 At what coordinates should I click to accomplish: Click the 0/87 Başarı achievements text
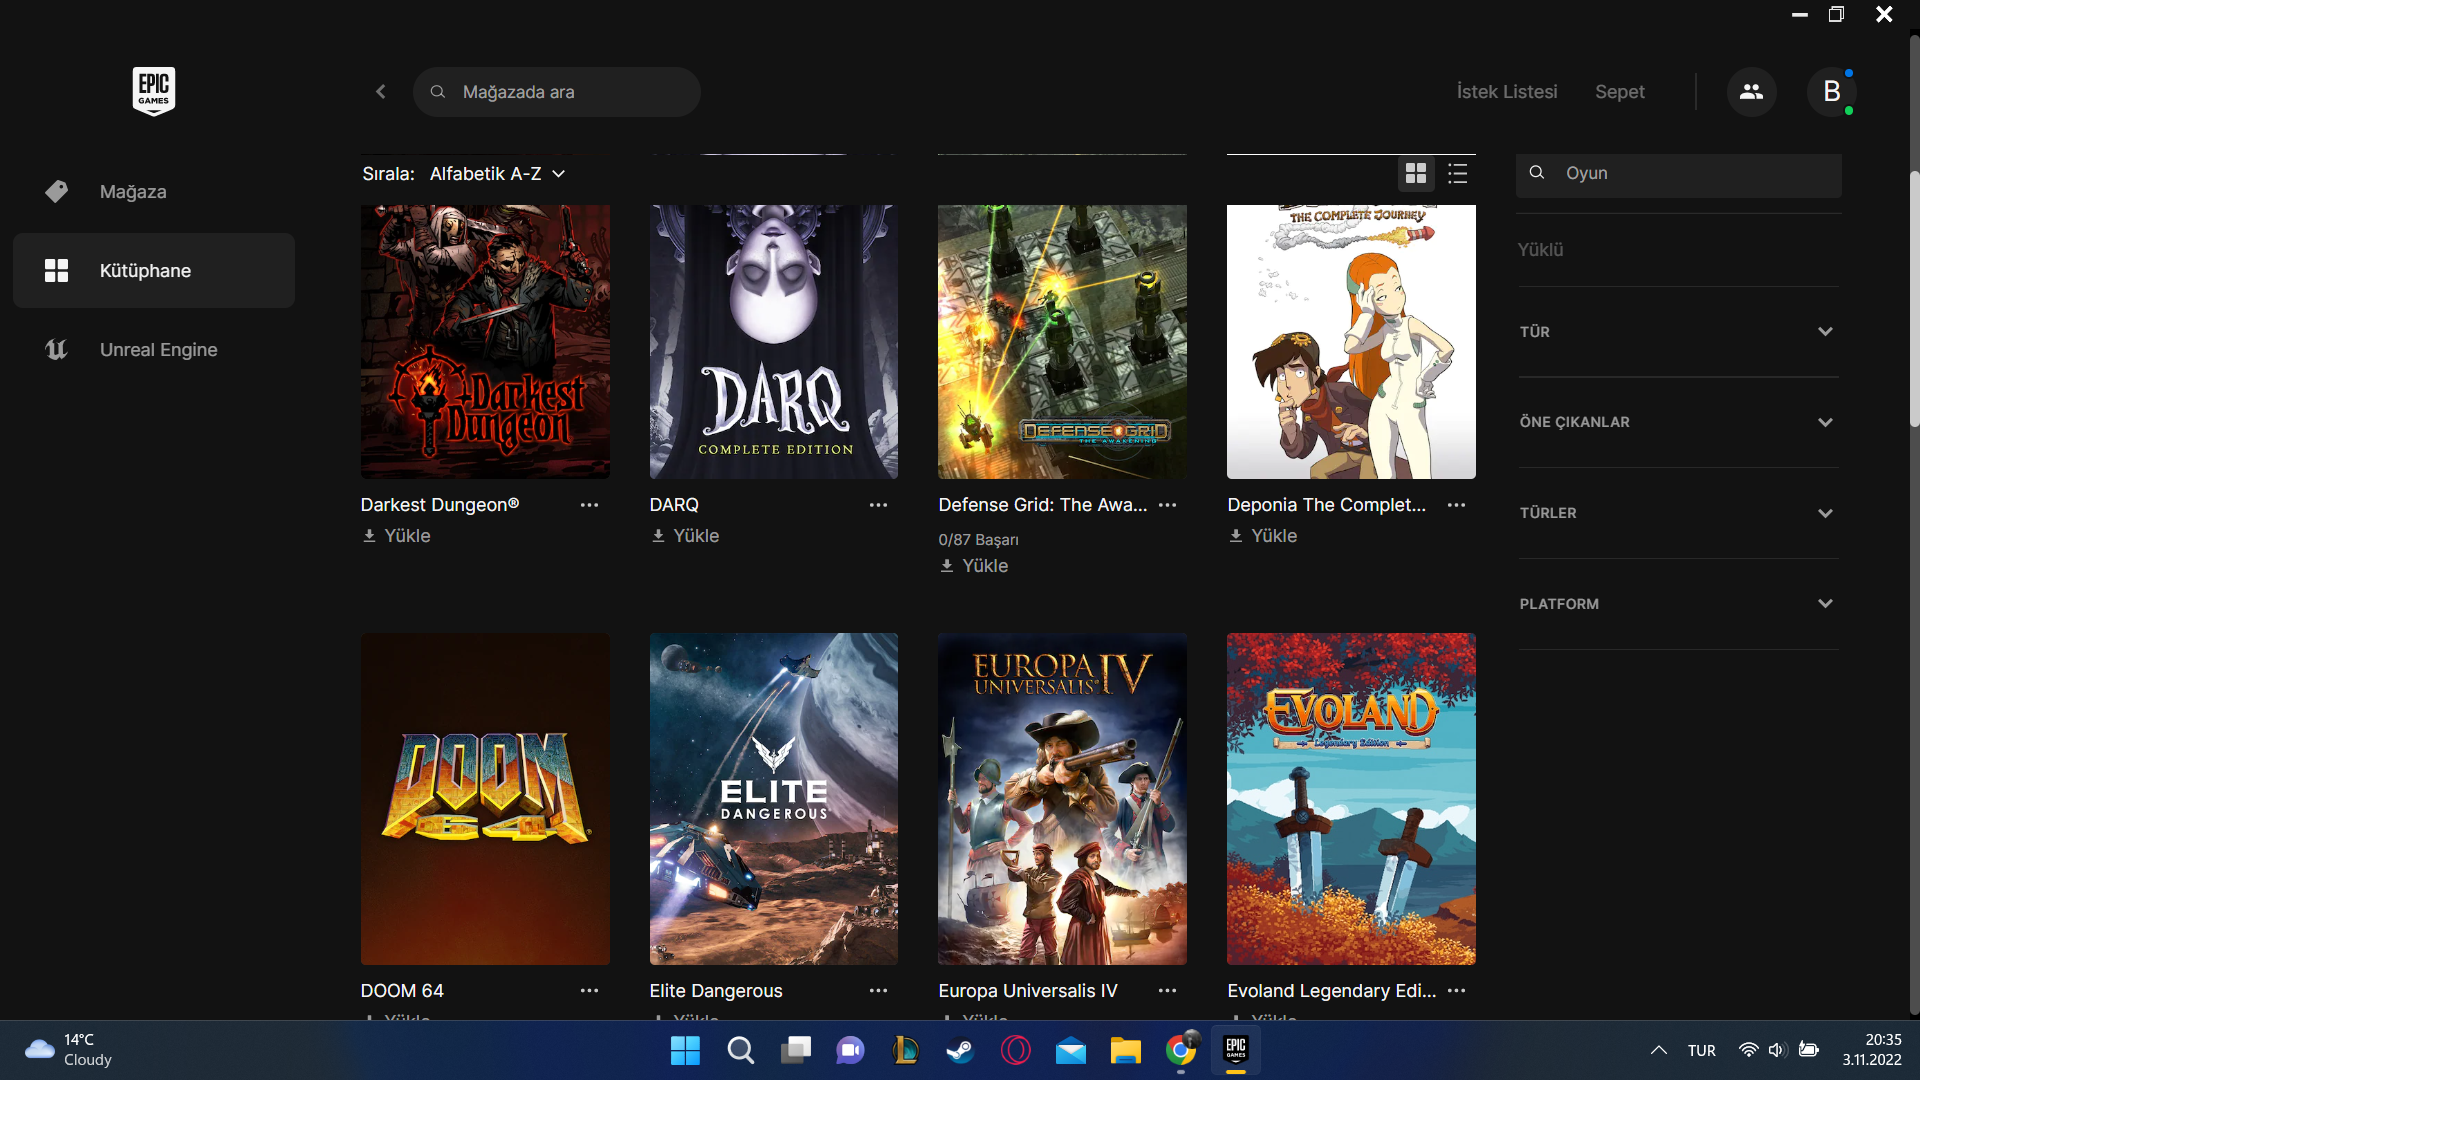tap(978, 540)
